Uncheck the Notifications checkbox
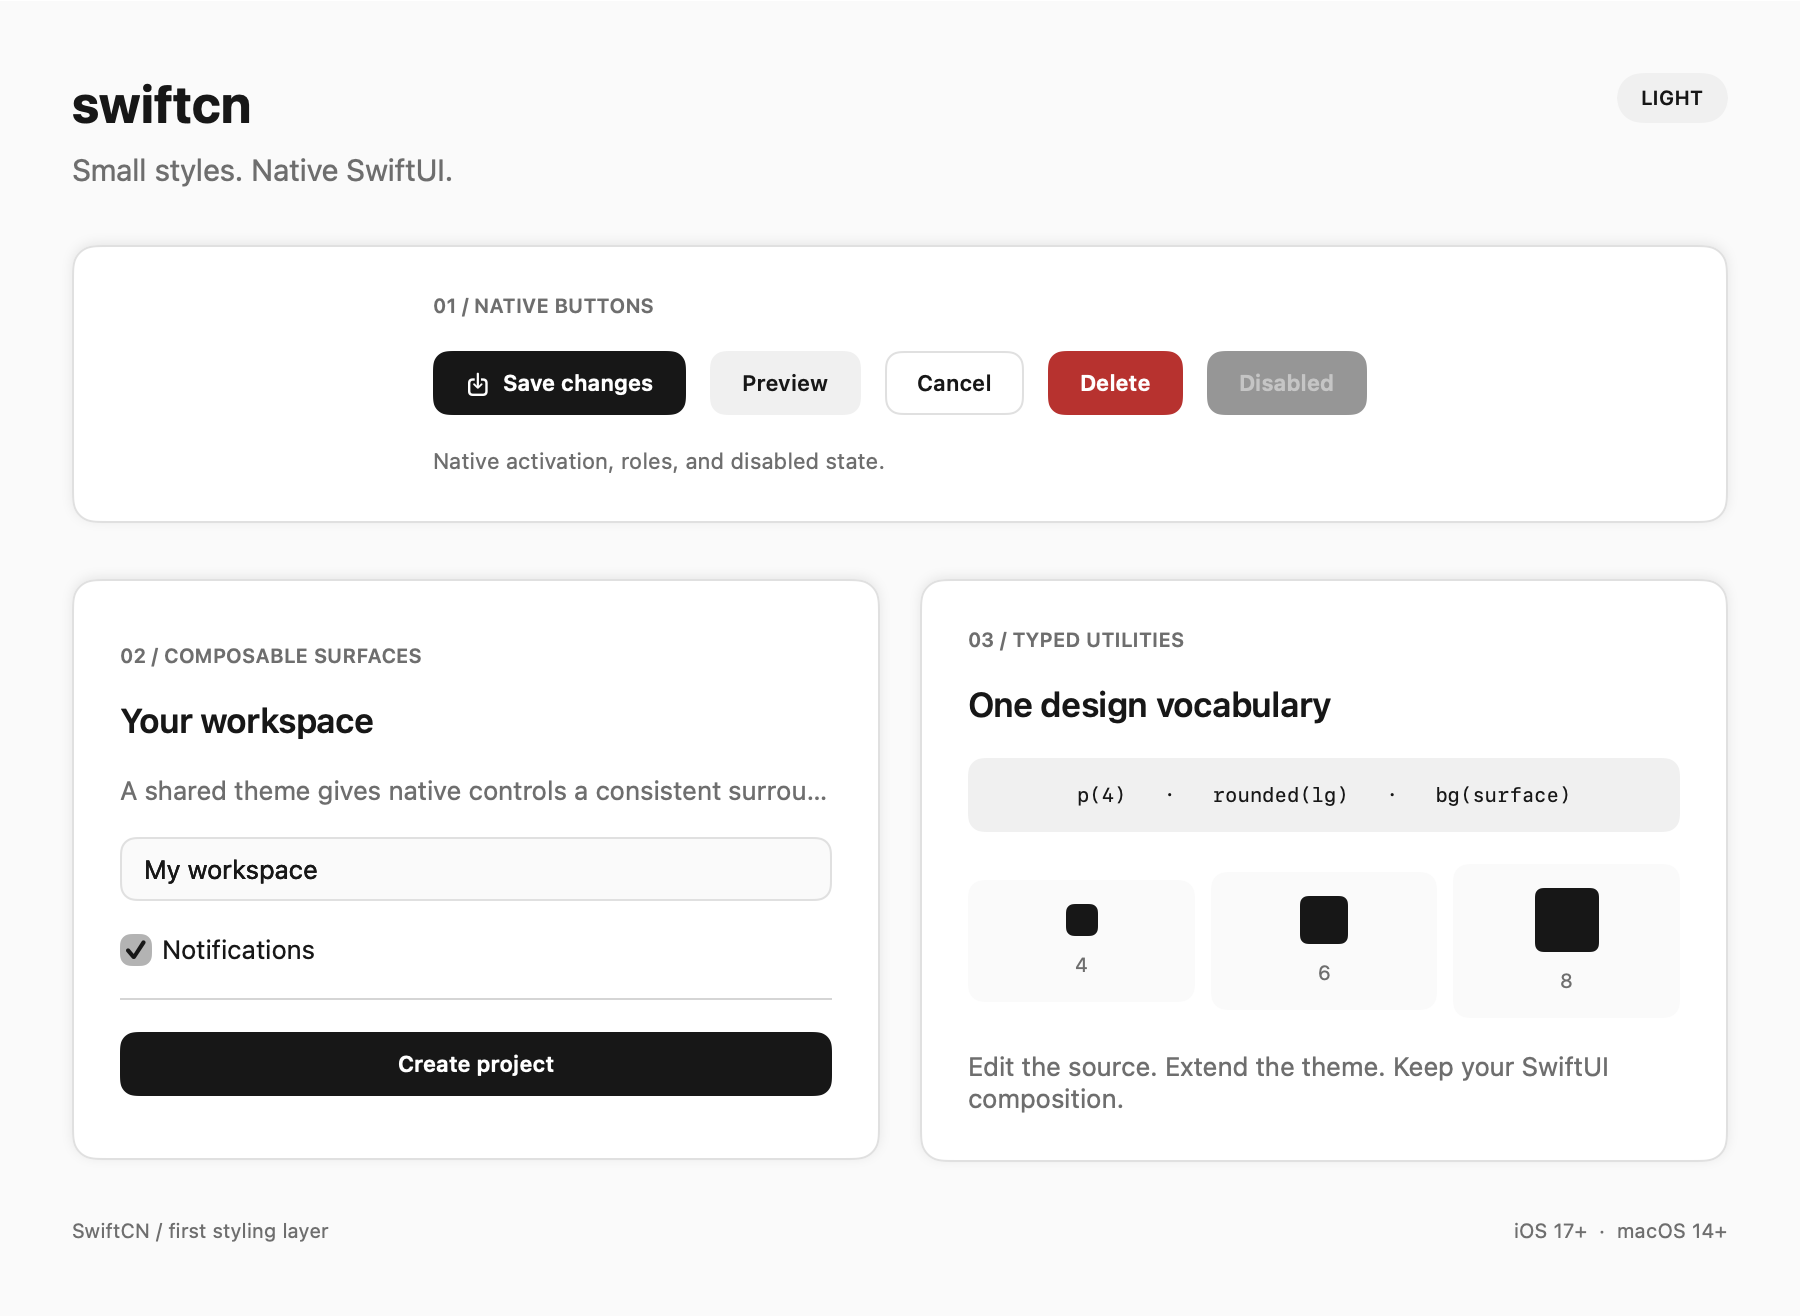Image resolution: width=1800 pixels, height=1316 pixels. [x=136, y=950]
